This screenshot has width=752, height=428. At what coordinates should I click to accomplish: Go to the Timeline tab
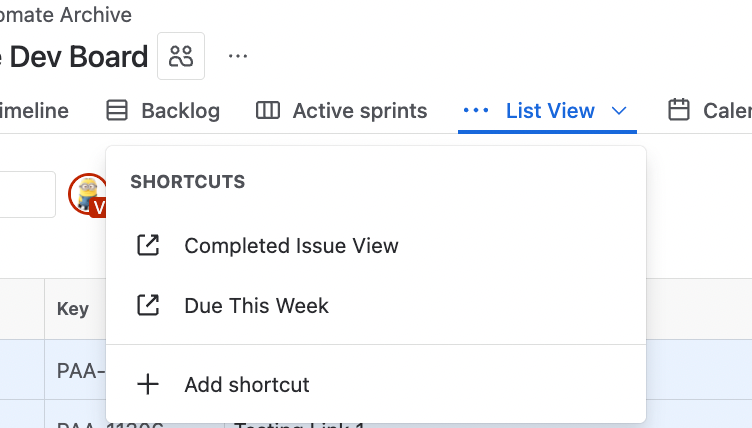[x=34, y=111]
